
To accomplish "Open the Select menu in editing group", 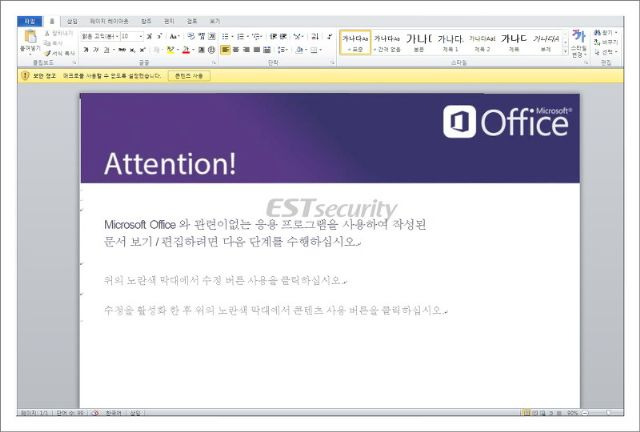I will click(x=606, y=52).
